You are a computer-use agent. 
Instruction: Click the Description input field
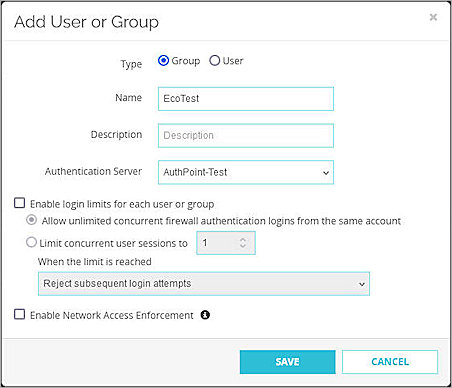point(246,135)
